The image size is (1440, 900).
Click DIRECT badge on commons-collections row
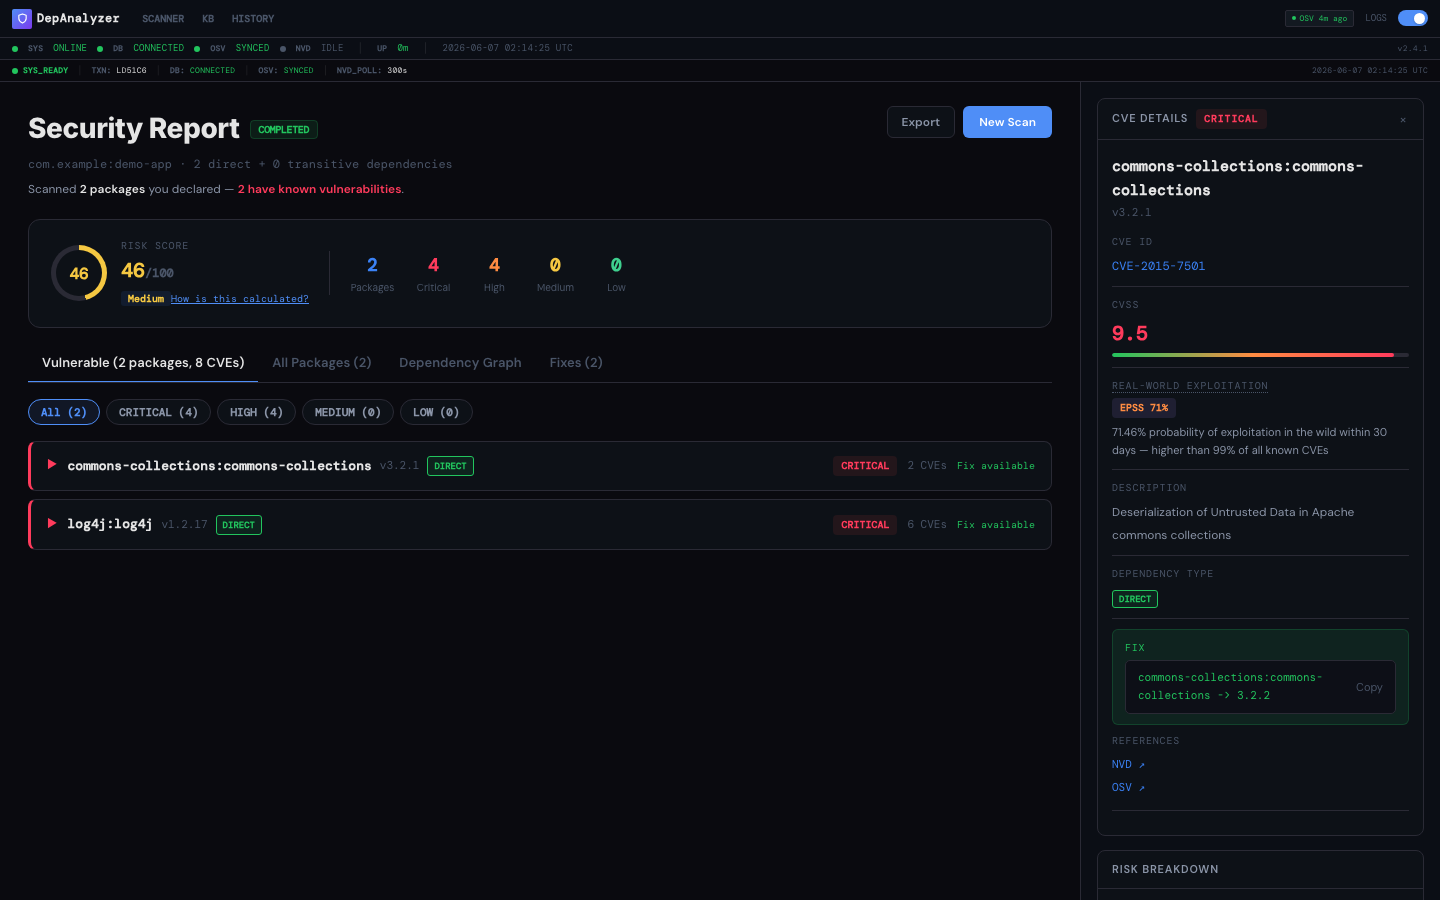coord(450,466)
